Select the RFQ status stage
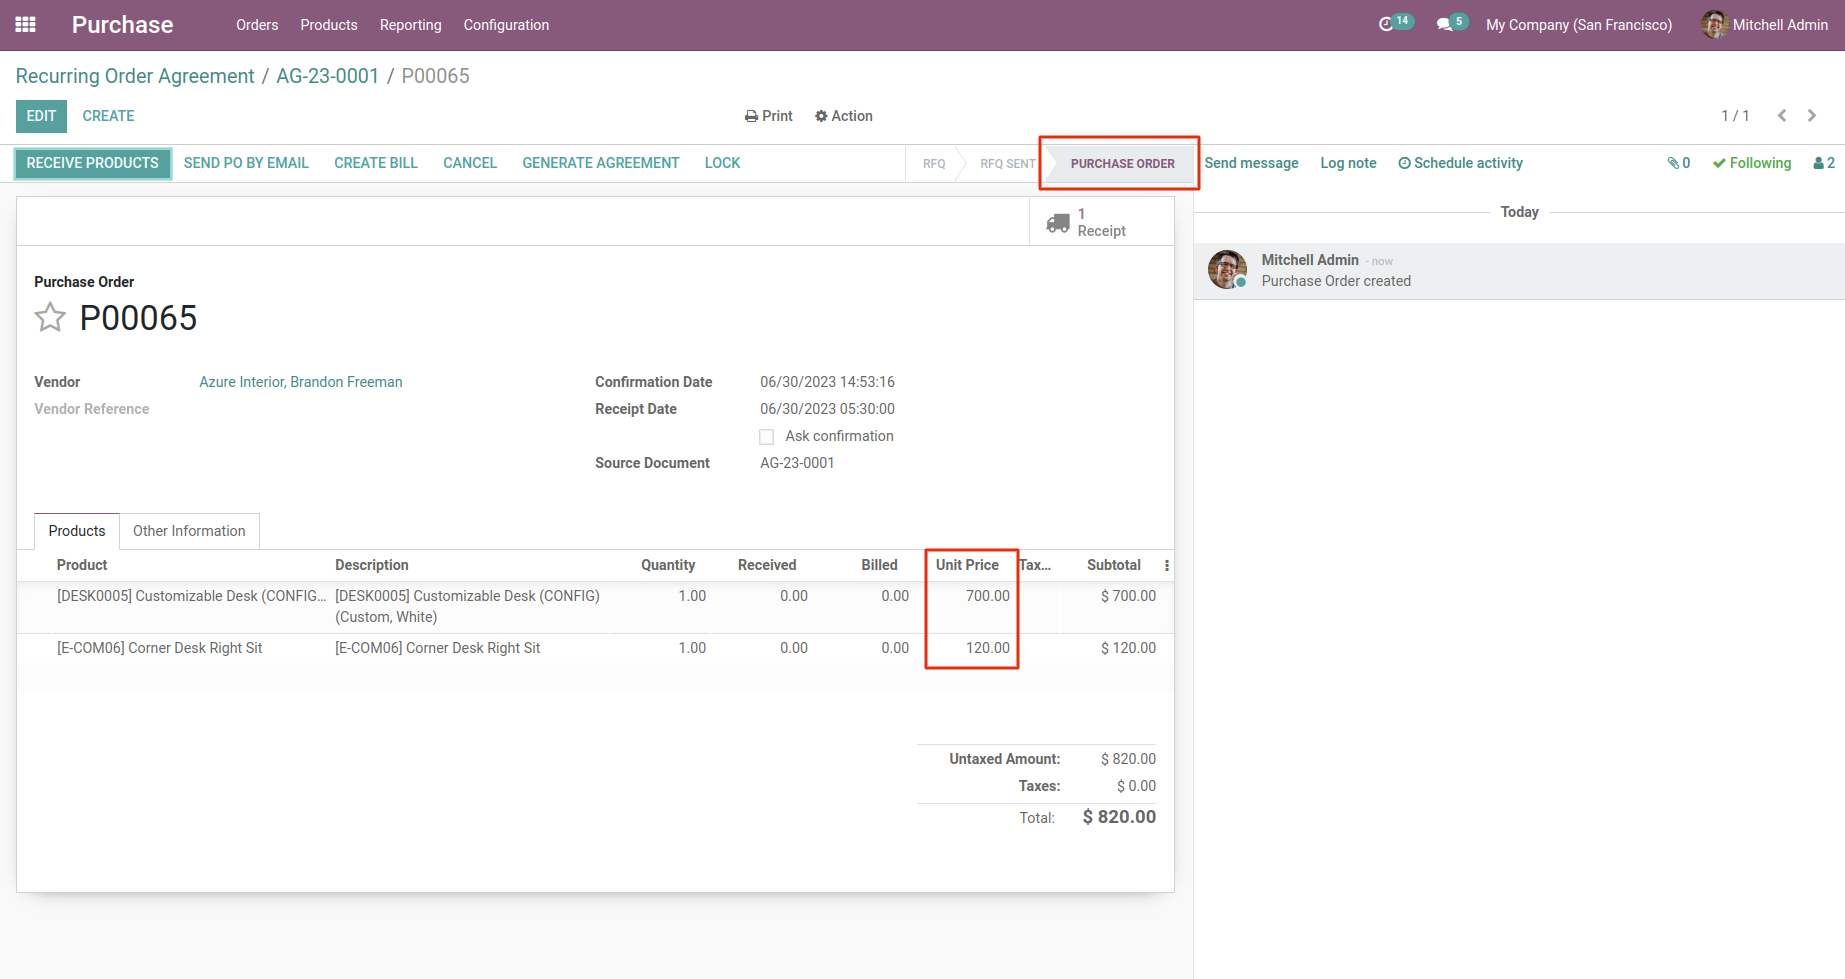Image resolution: width=1845 pixels, height=979 pixels. click(x=934, y=164)
